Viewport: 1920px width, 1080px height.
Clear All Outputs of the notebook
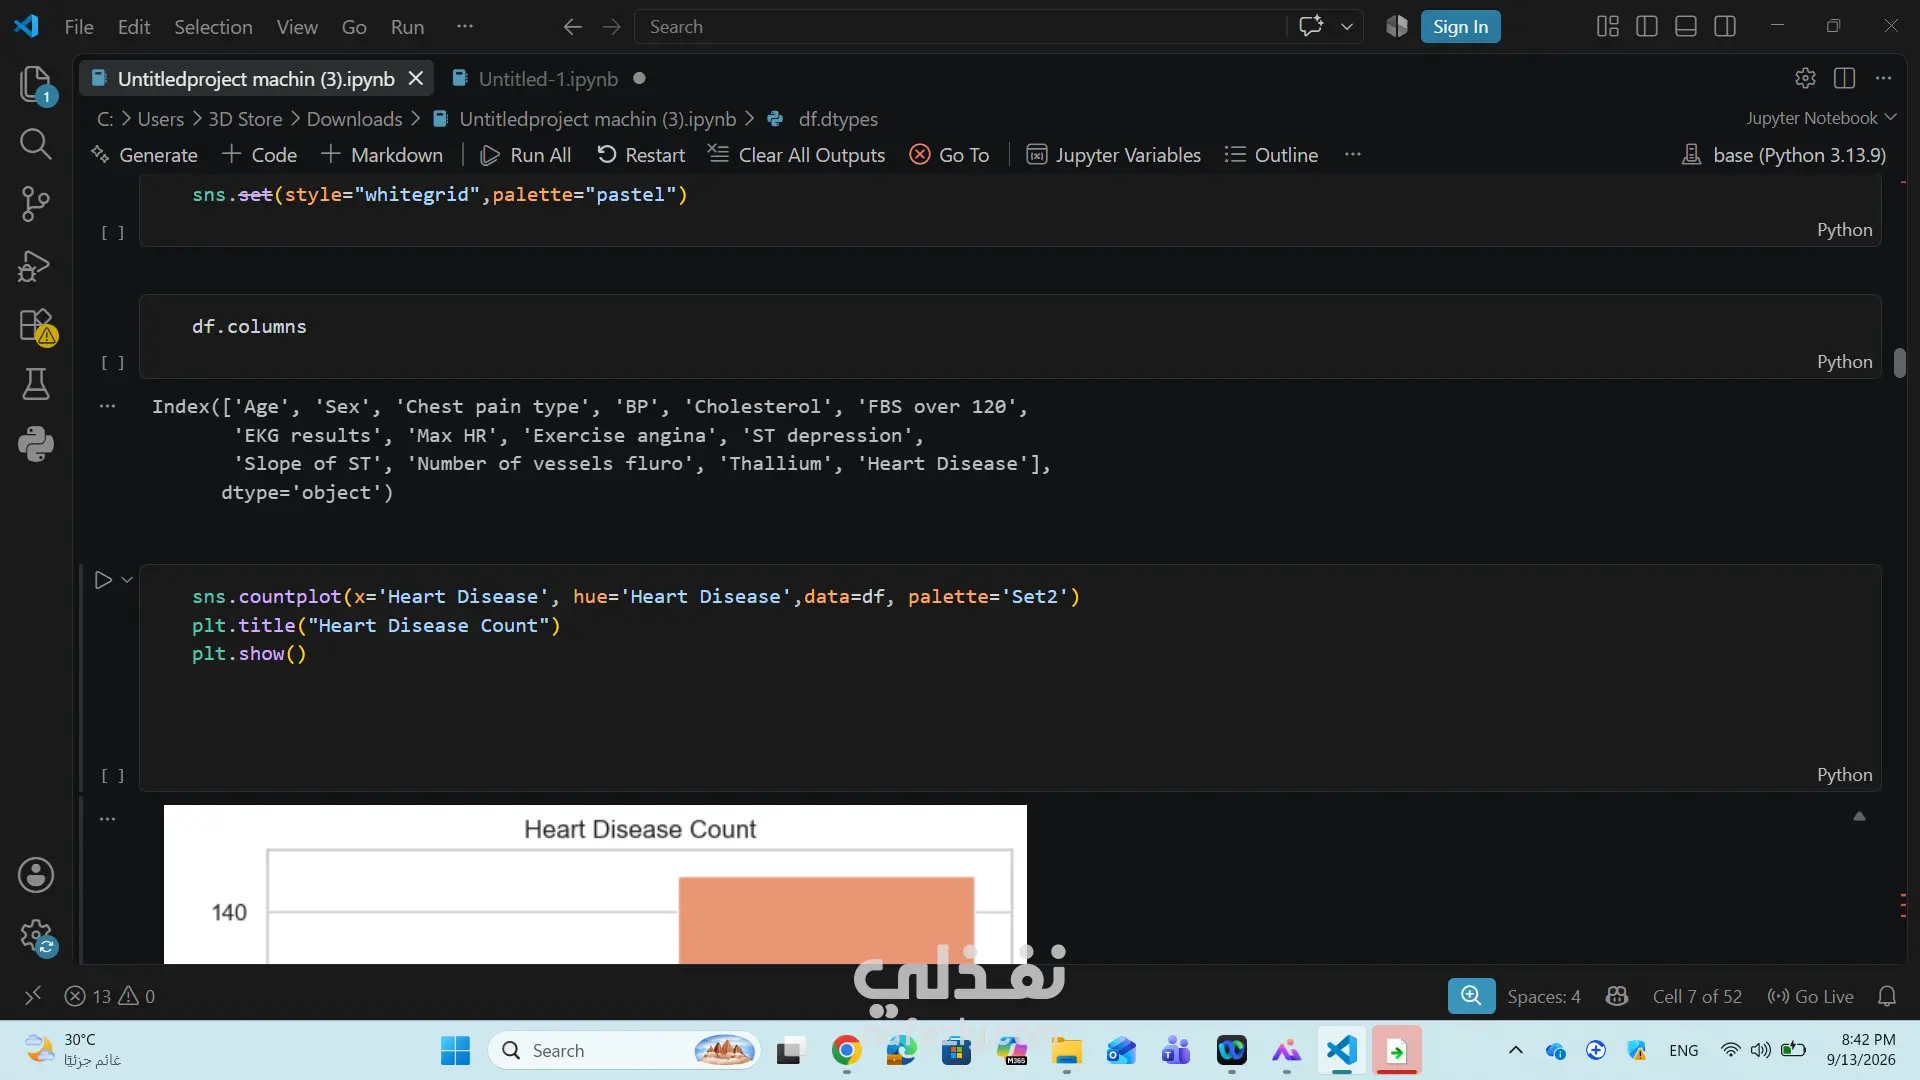(x=797, y=155)
